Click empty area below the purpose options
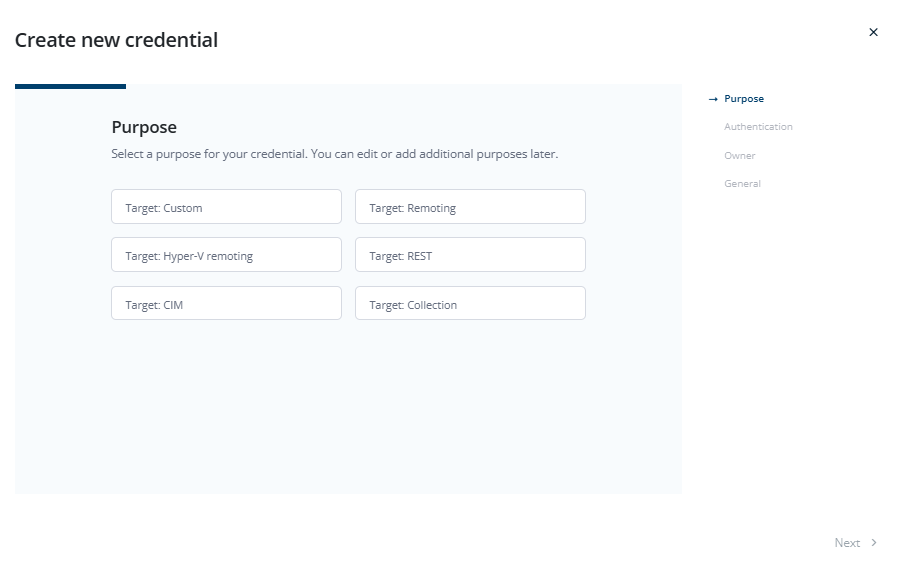The image size is (907, 574). (348, 405)
